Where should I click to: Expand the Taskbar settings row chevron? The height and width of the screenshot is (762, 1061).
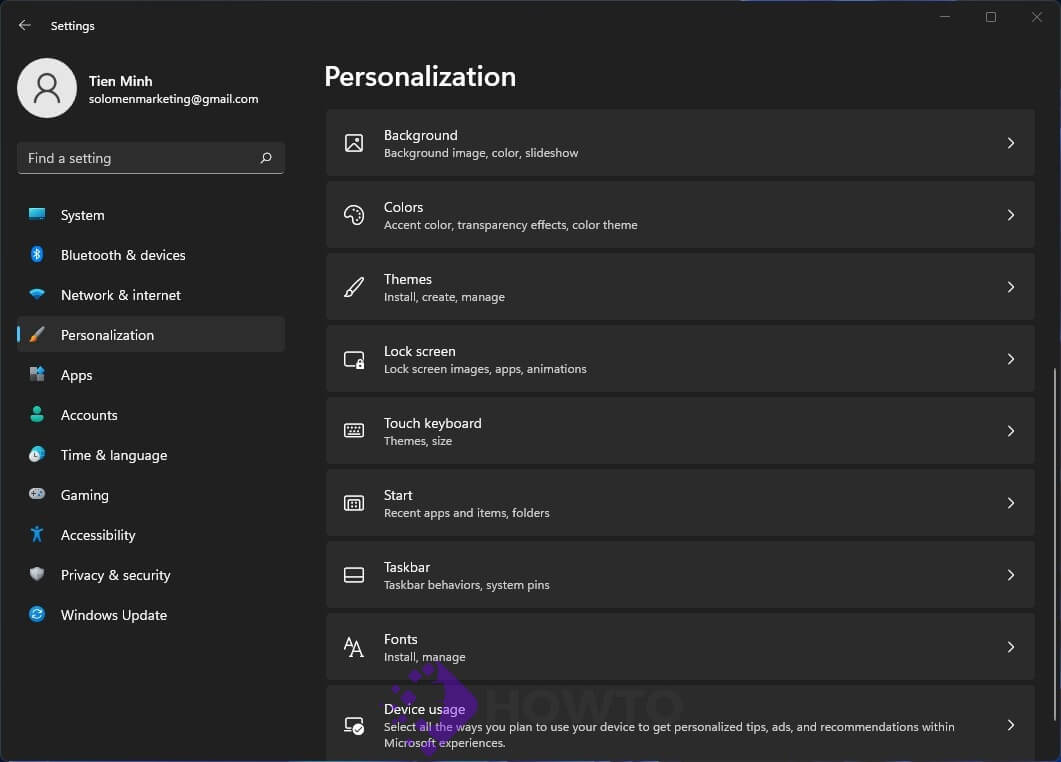click(1010, 574)
